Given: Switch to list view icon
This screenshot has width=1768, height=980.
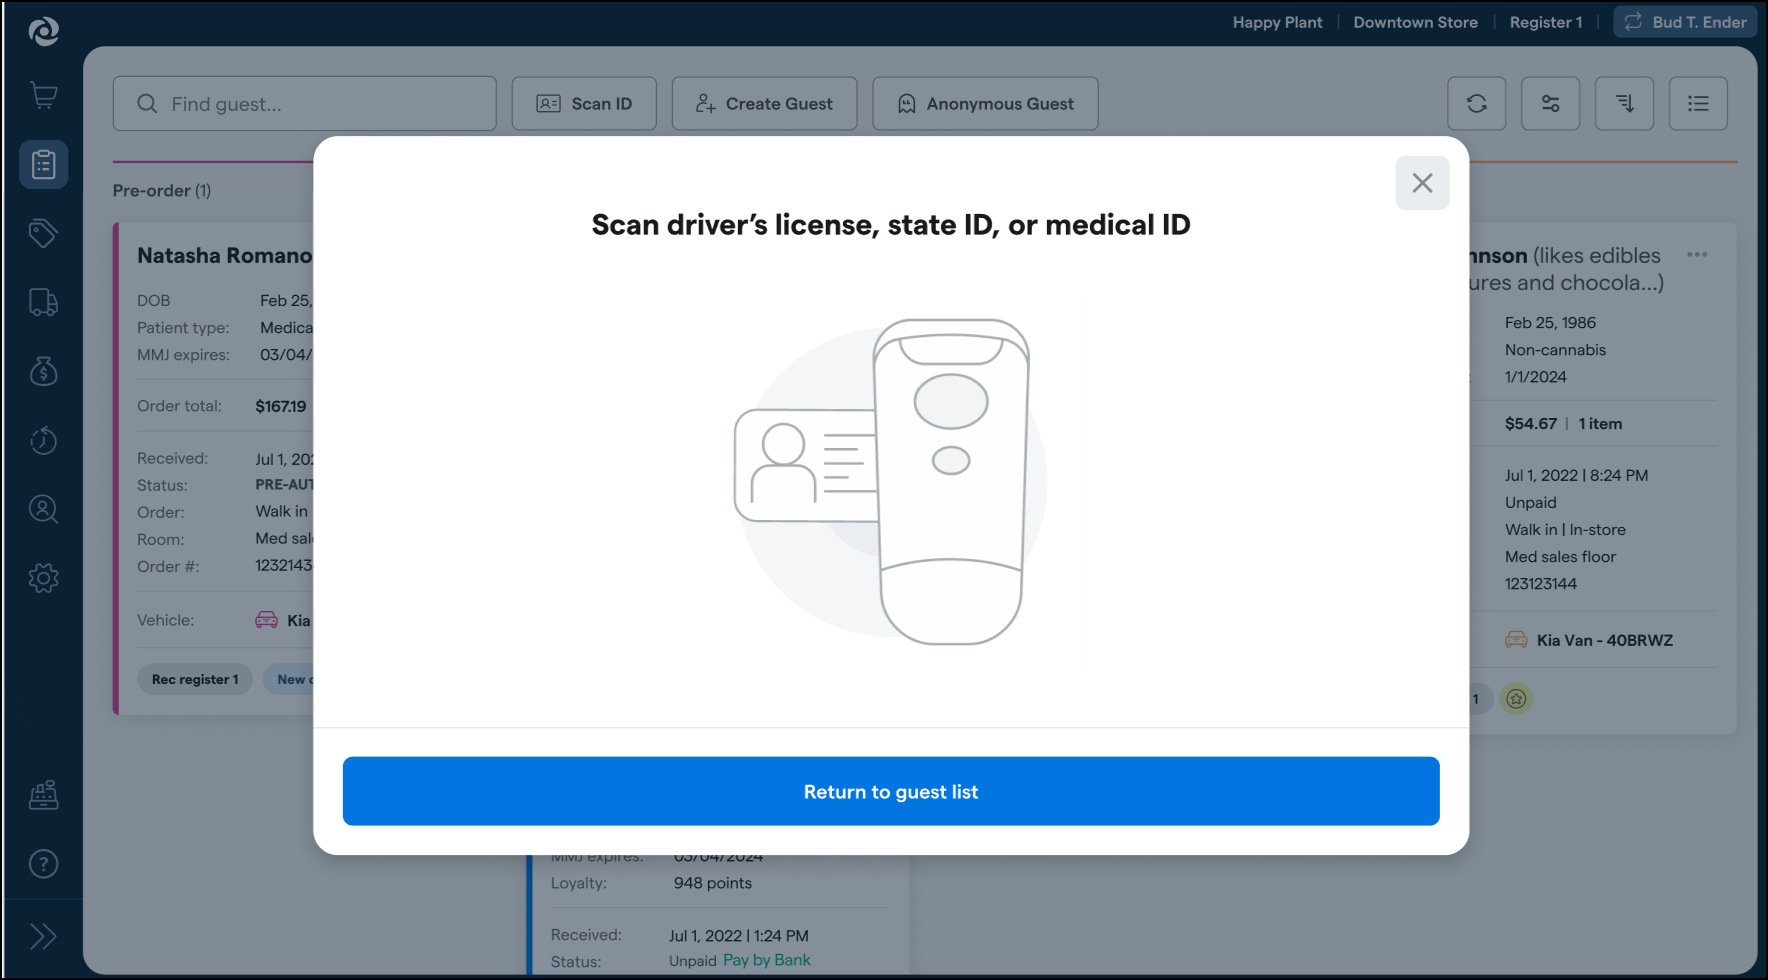Looking at the screenshot, I should point(1699,104).
